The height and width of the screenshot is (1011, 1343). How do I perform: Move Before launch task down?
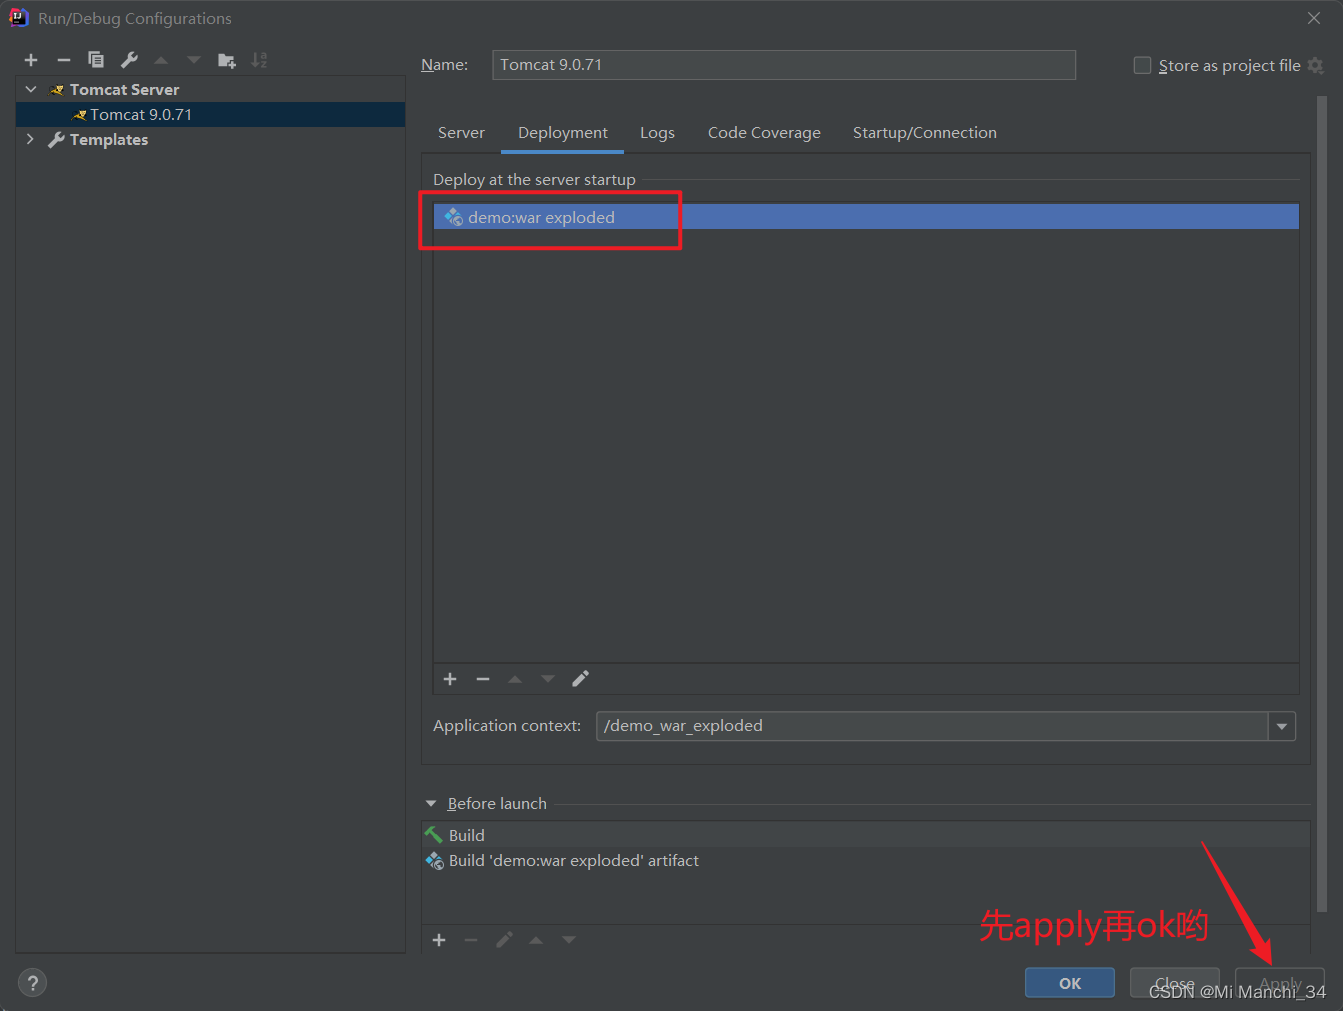pyautogui.click(x=569, y=940)
